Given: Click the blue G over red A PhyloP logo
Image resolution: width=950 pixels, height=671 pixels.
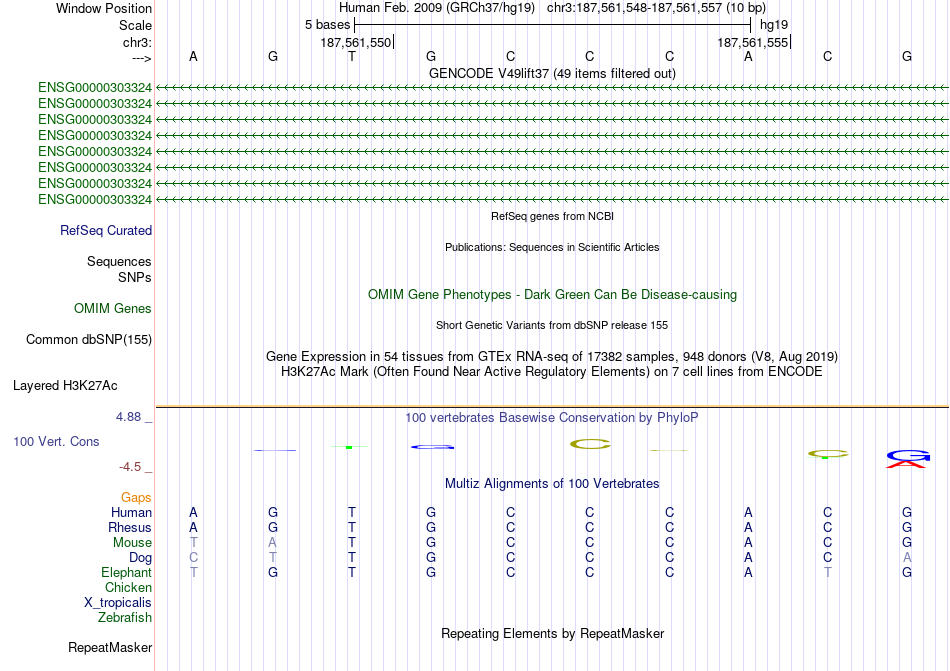Looking at the screenshot, I should coord(907,459).
